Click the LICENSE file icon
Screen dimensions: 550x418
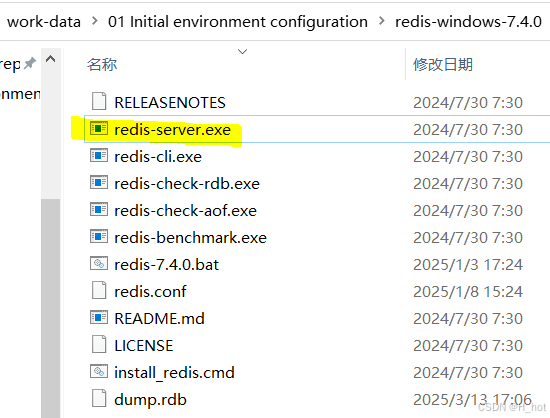[99, 344]
